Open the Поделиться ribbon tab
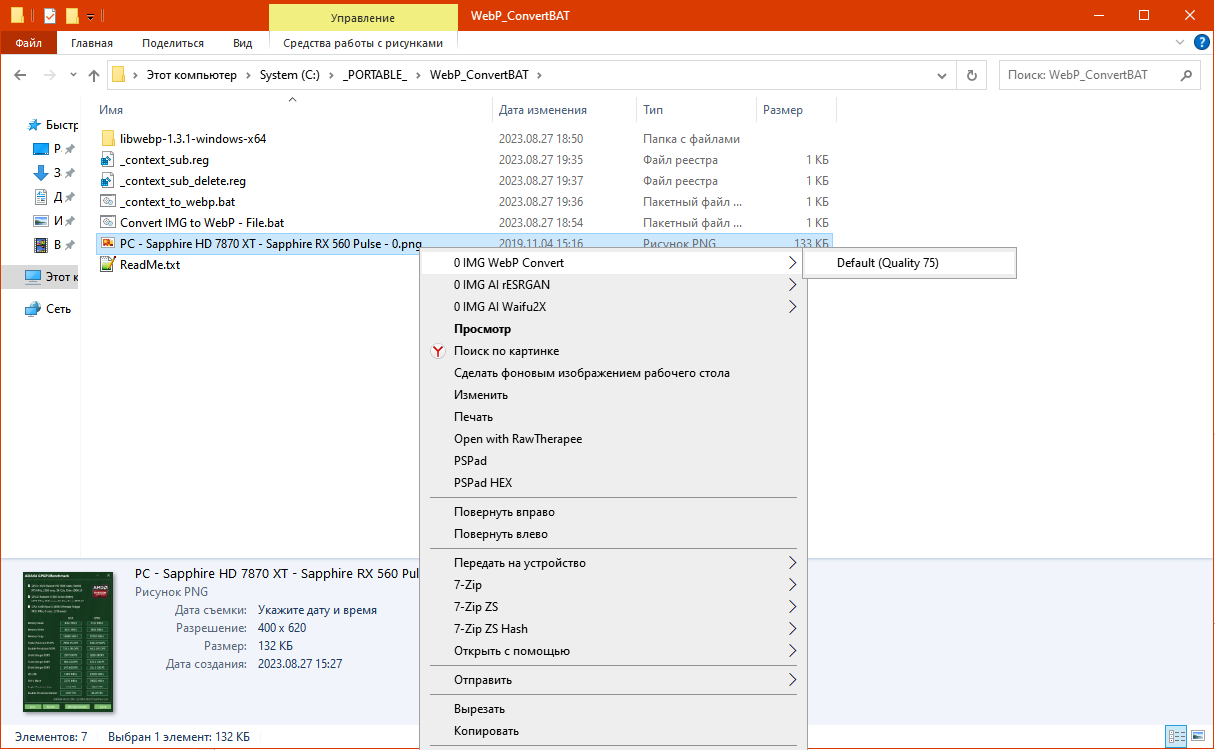The image size is (1215, 750). [x=173, y=43]
